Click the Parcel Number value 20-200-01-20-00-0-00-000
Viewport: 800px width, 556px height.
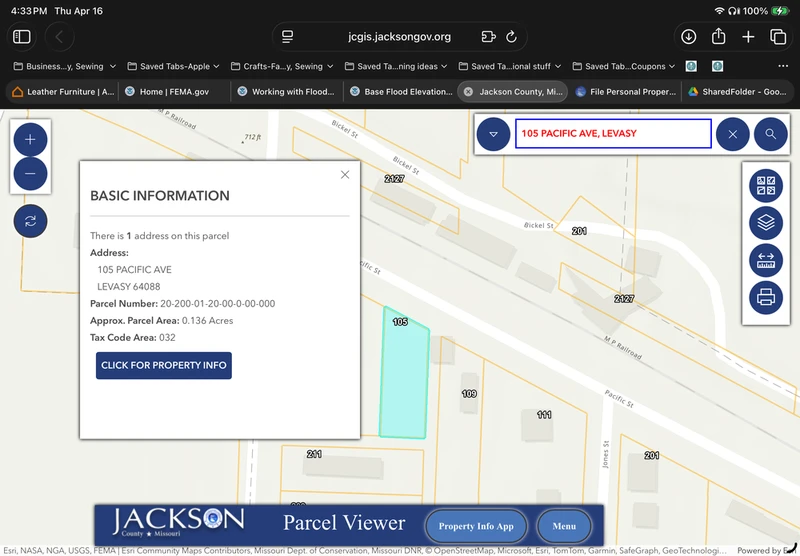217,304
